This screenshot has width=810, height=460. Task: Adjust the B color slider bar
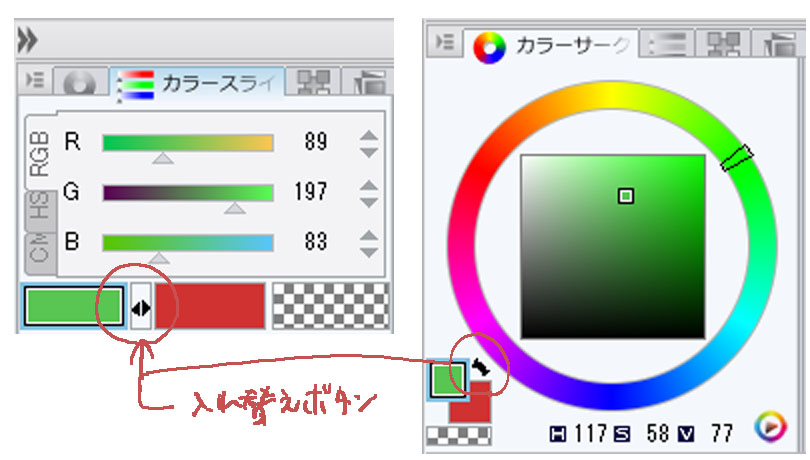pos(188,243)
